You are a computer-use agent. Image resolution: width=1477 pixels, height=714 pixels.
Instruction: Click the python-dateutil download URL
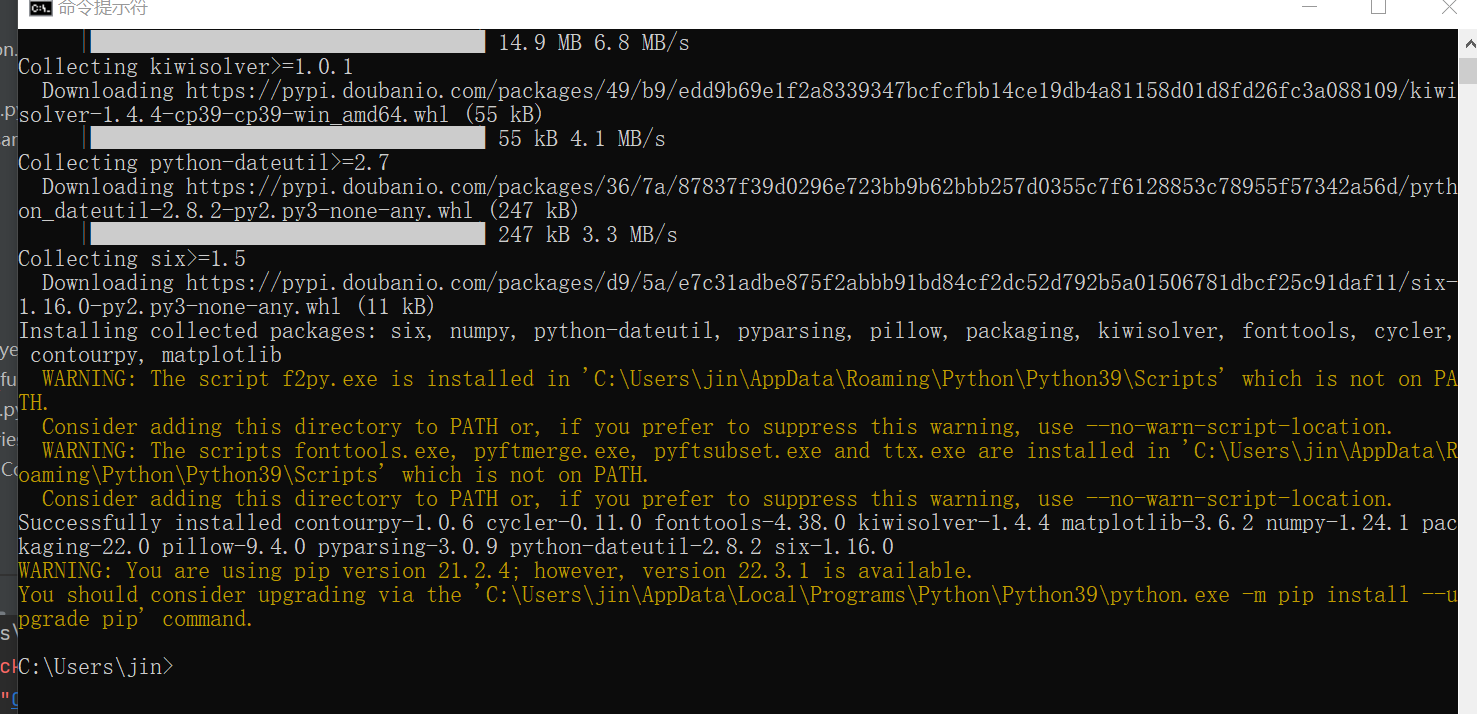822,186
